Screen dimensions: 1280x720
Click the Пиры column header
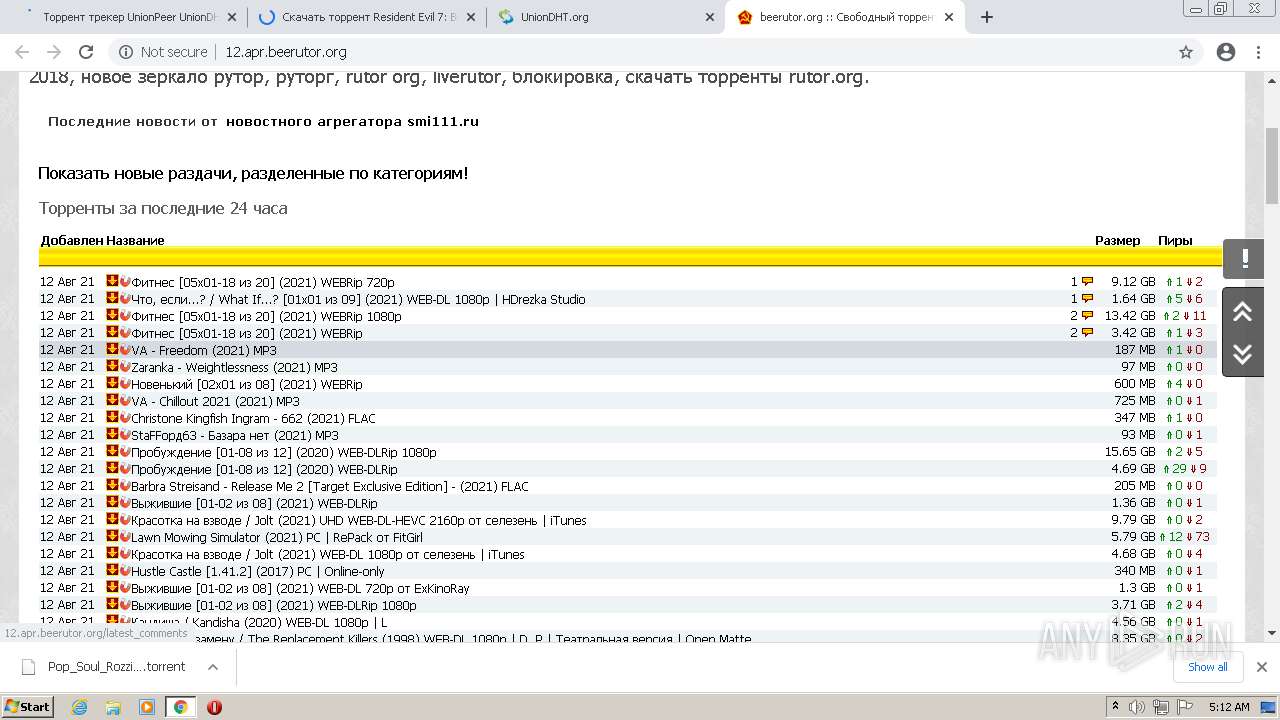point(1175,241)
